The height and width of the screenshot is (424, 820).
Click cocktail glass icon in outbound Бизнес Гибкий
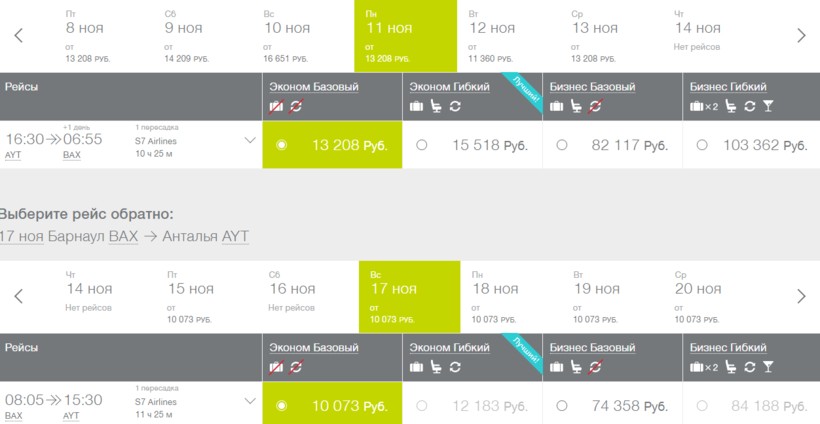768,106
